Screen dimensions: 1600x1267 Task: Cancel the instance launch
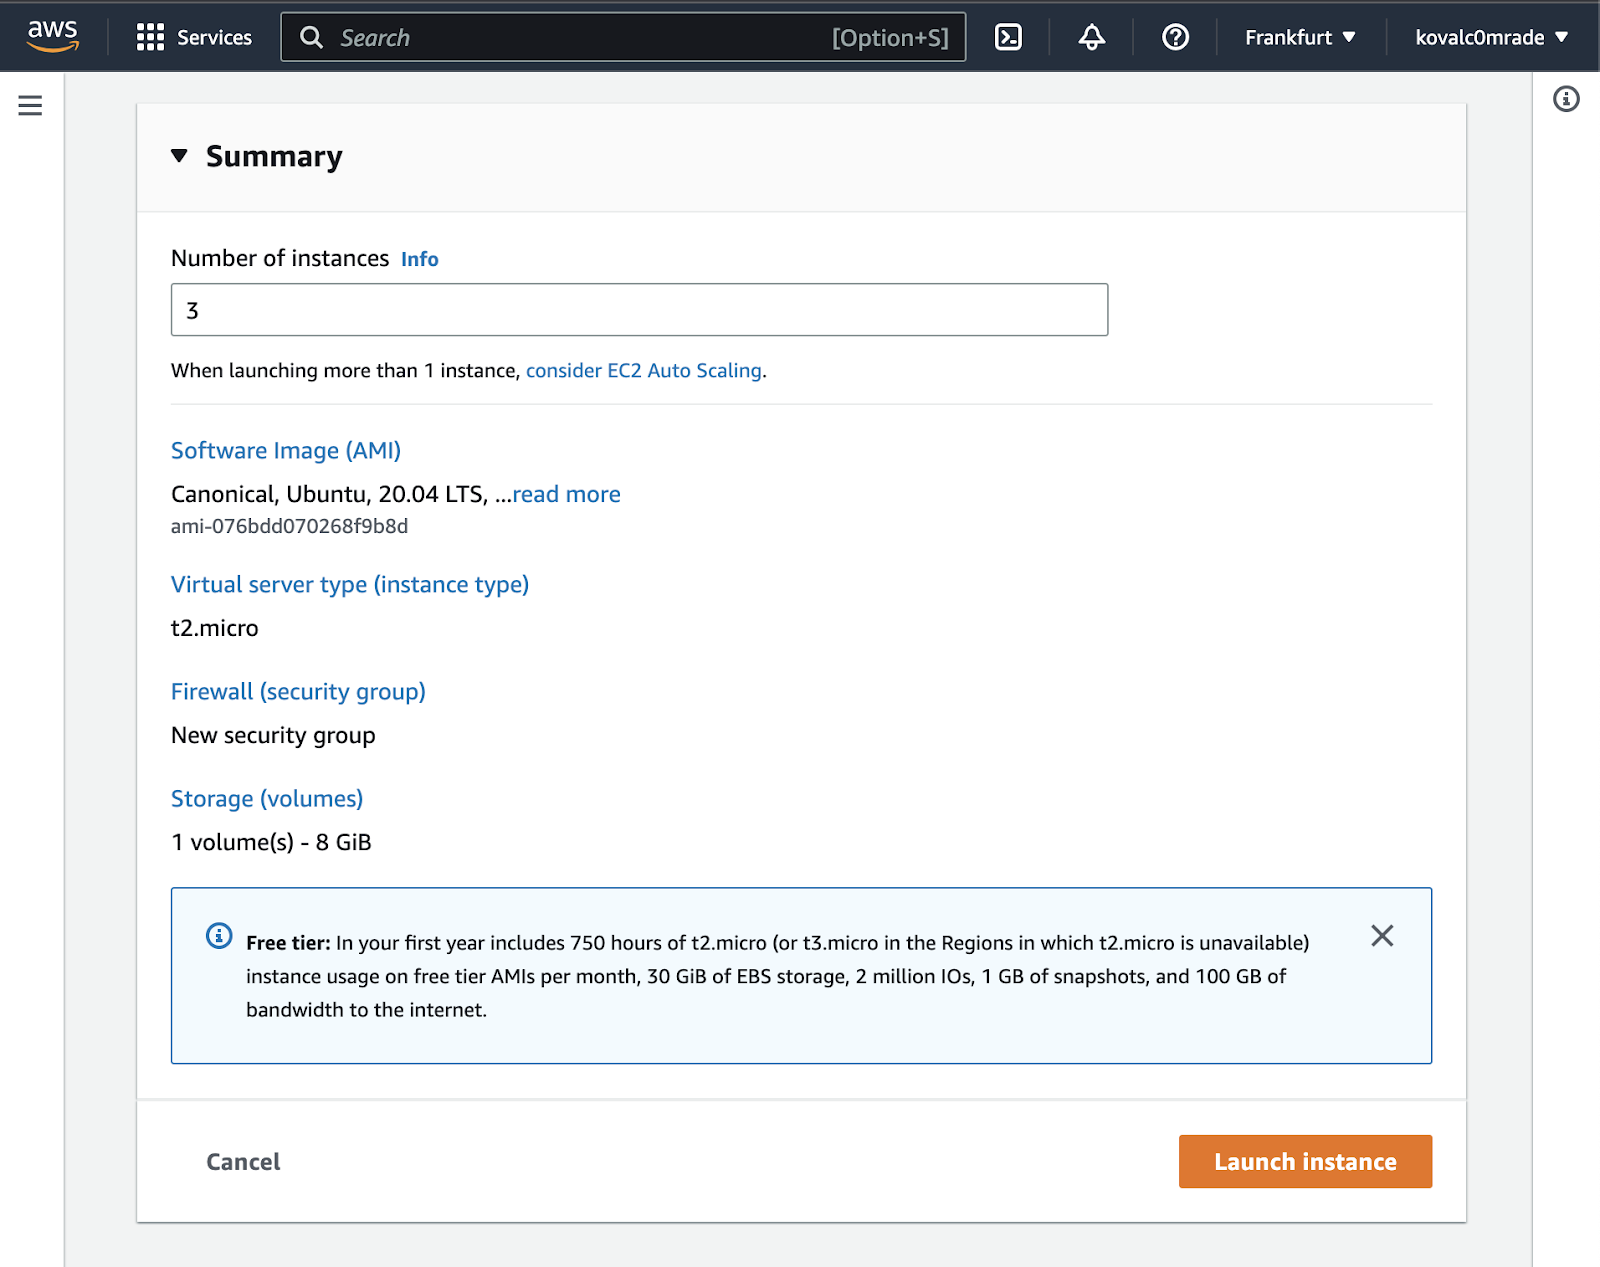click(x=243, y=1162)
